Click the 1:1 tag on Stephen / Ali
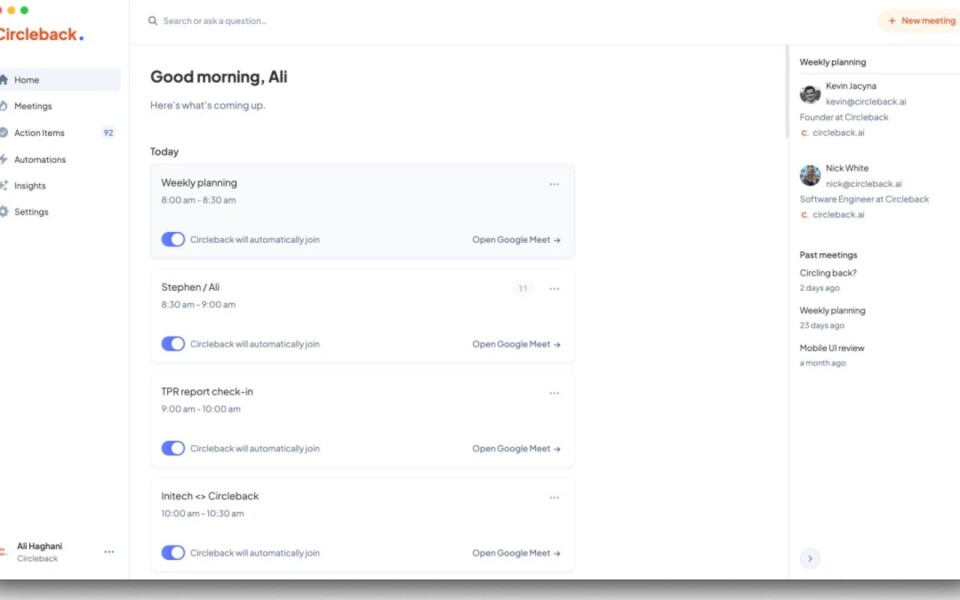Screen dimensions: 960x600 pos(523,288)
